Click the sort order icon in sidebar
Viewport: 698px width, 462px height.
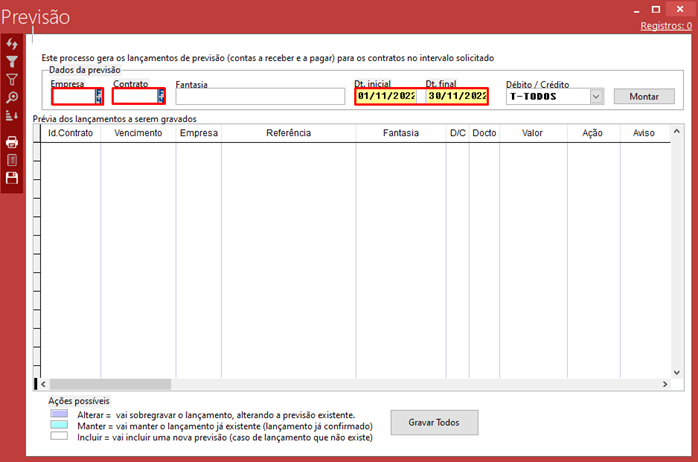[12, 115]
